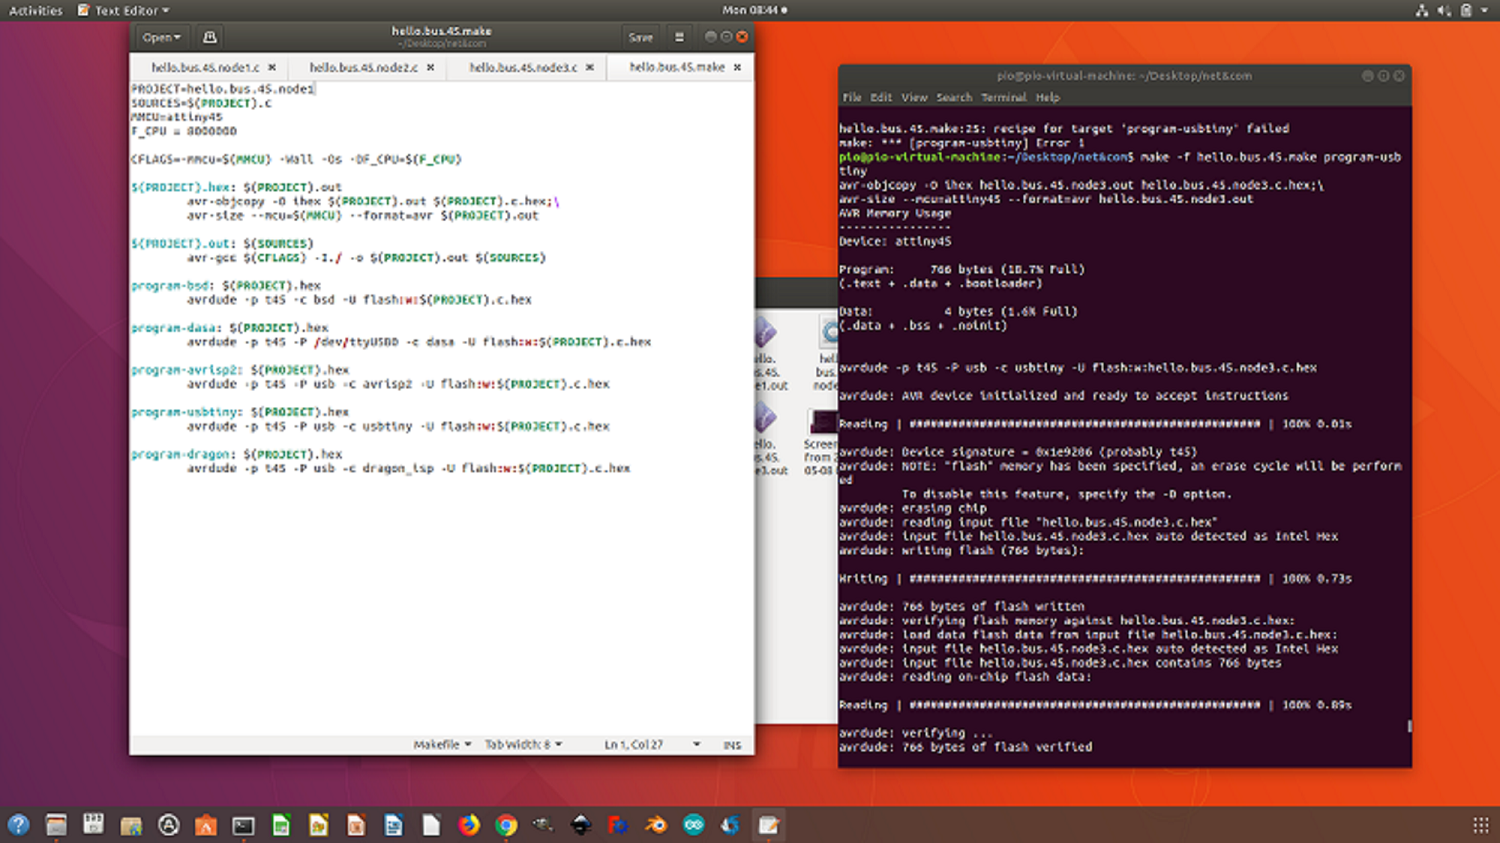
Task: Open Google Chrome from the dock
Action: [506, 825]
